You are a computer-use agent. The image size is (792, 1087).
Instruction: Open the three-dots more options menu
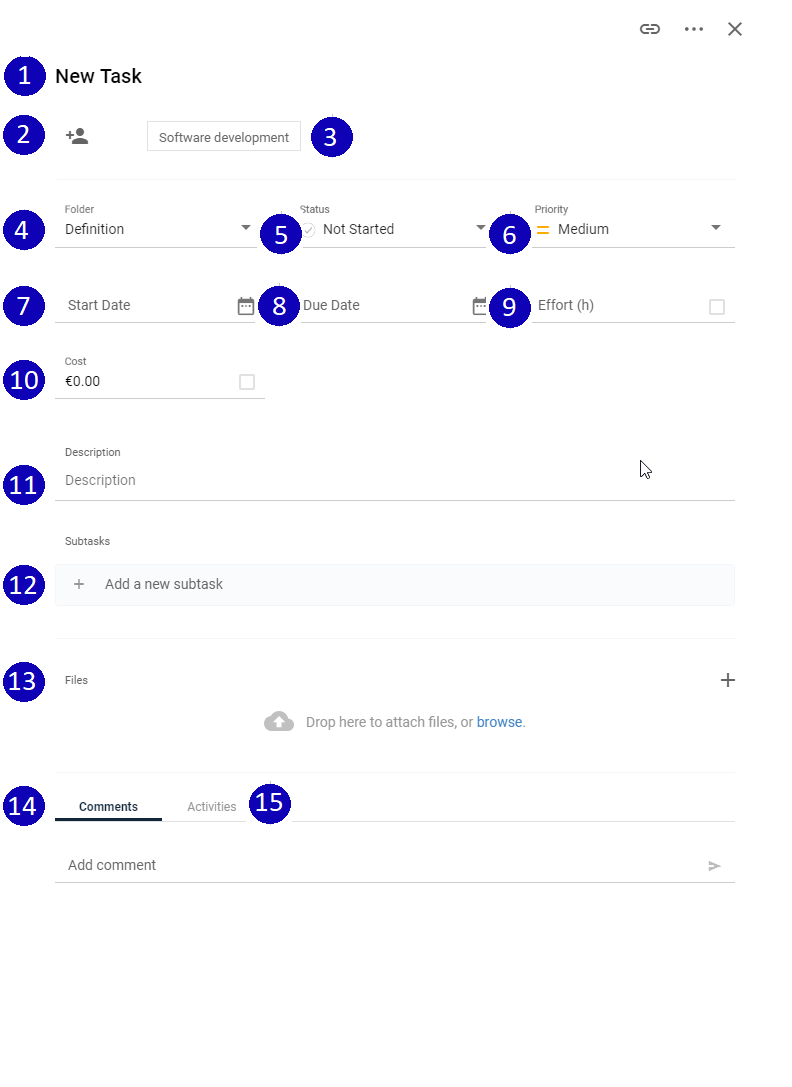(x=694, y=29)
